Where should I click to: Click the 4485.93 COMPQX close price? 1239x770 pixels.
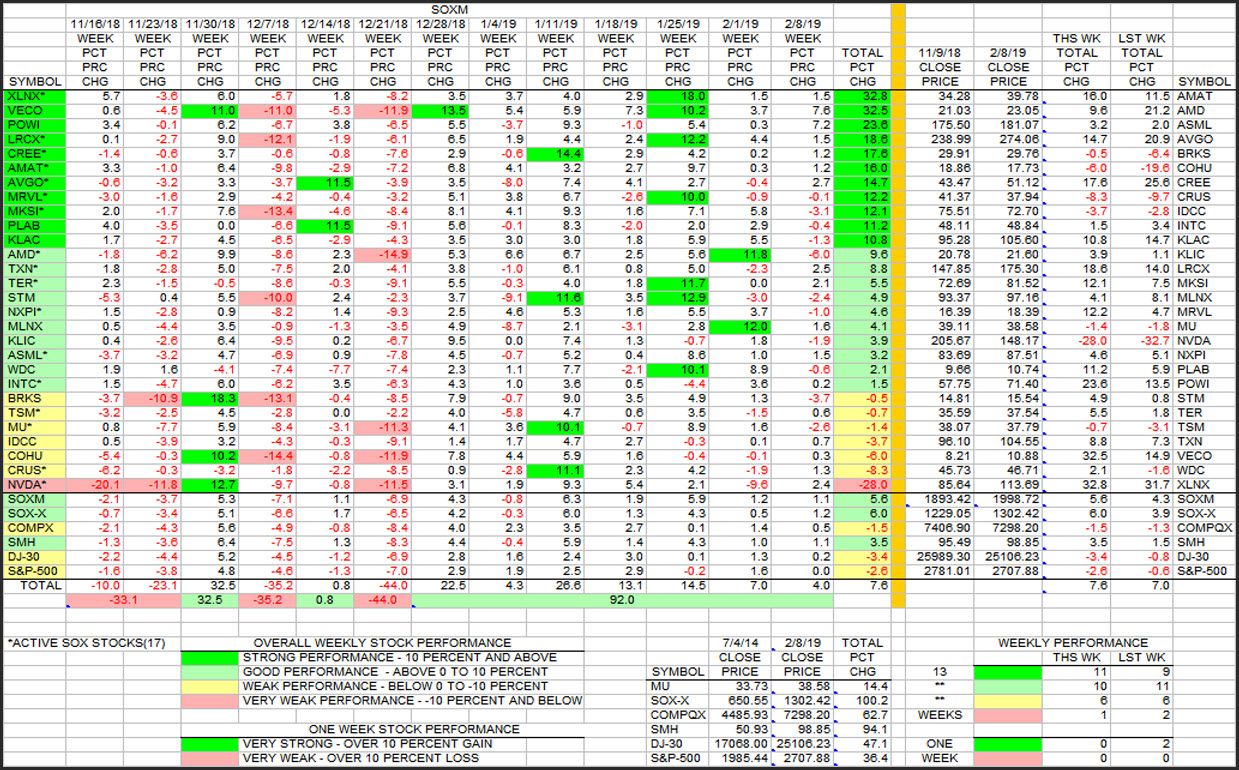pos(740,716)
